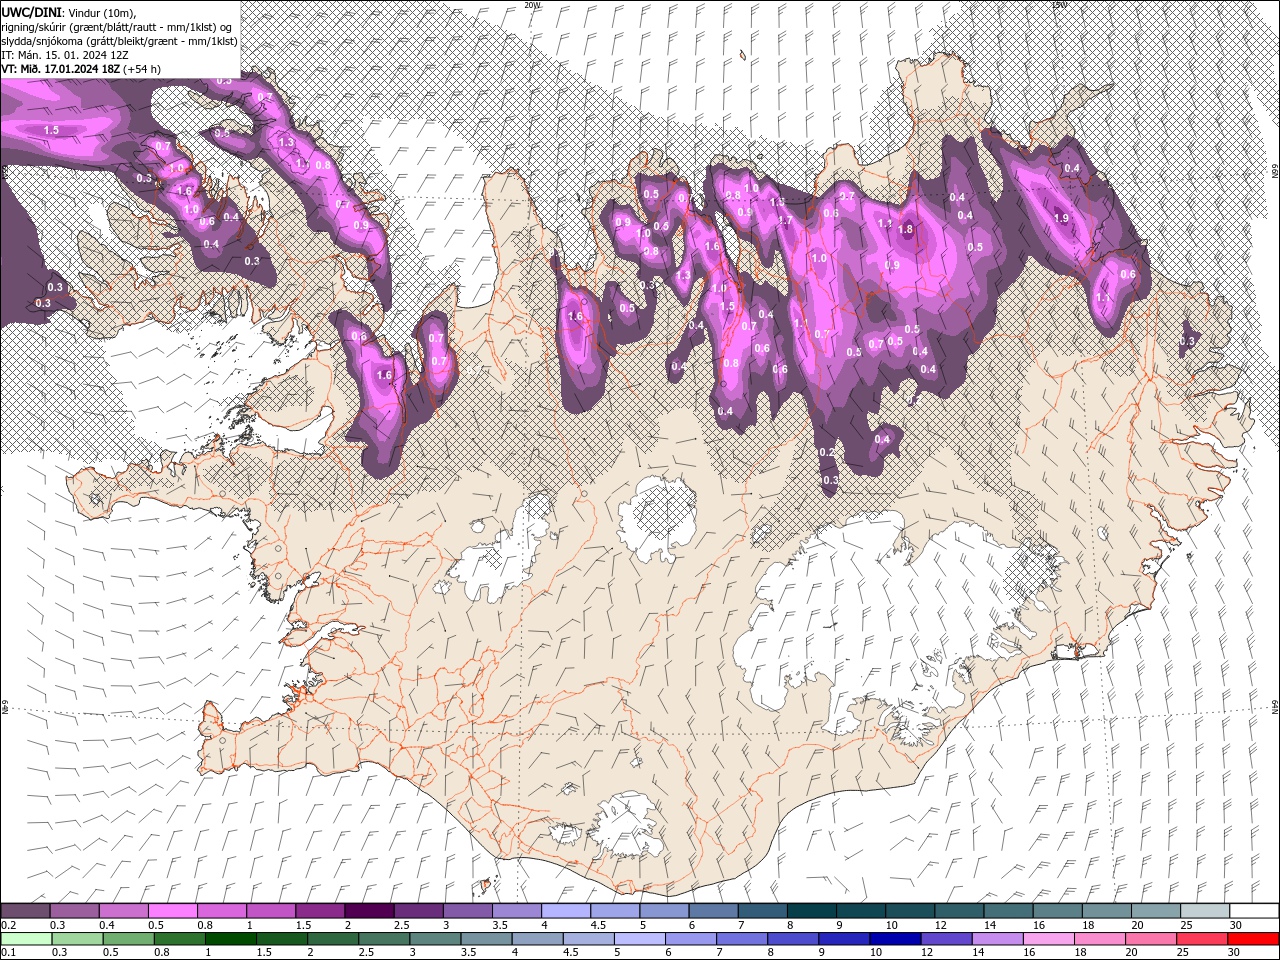Viewport: 1280px width, 960px height.
Task: Click the '1.8' precipitation value on the map
Action: coord(906,229)
